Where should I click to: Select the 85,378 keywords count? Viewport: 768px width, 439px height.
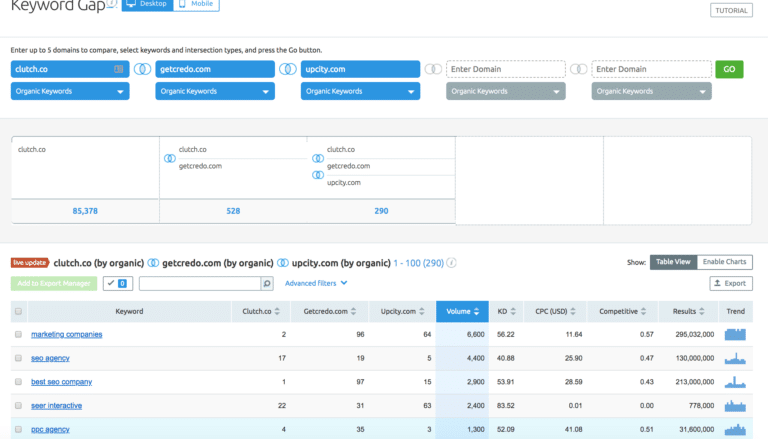[x=85, y=211]
